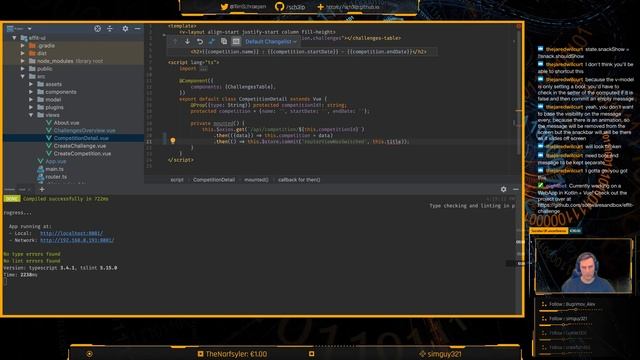Click the GitHub project link in chat
This screenshot has width=640, height=360.
(584, 208)
